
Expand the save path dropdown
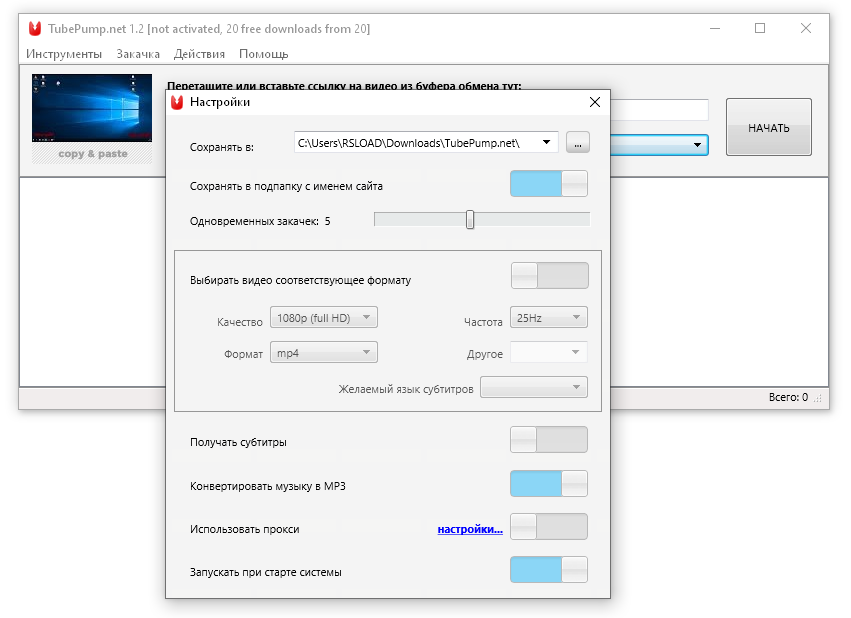546,142
